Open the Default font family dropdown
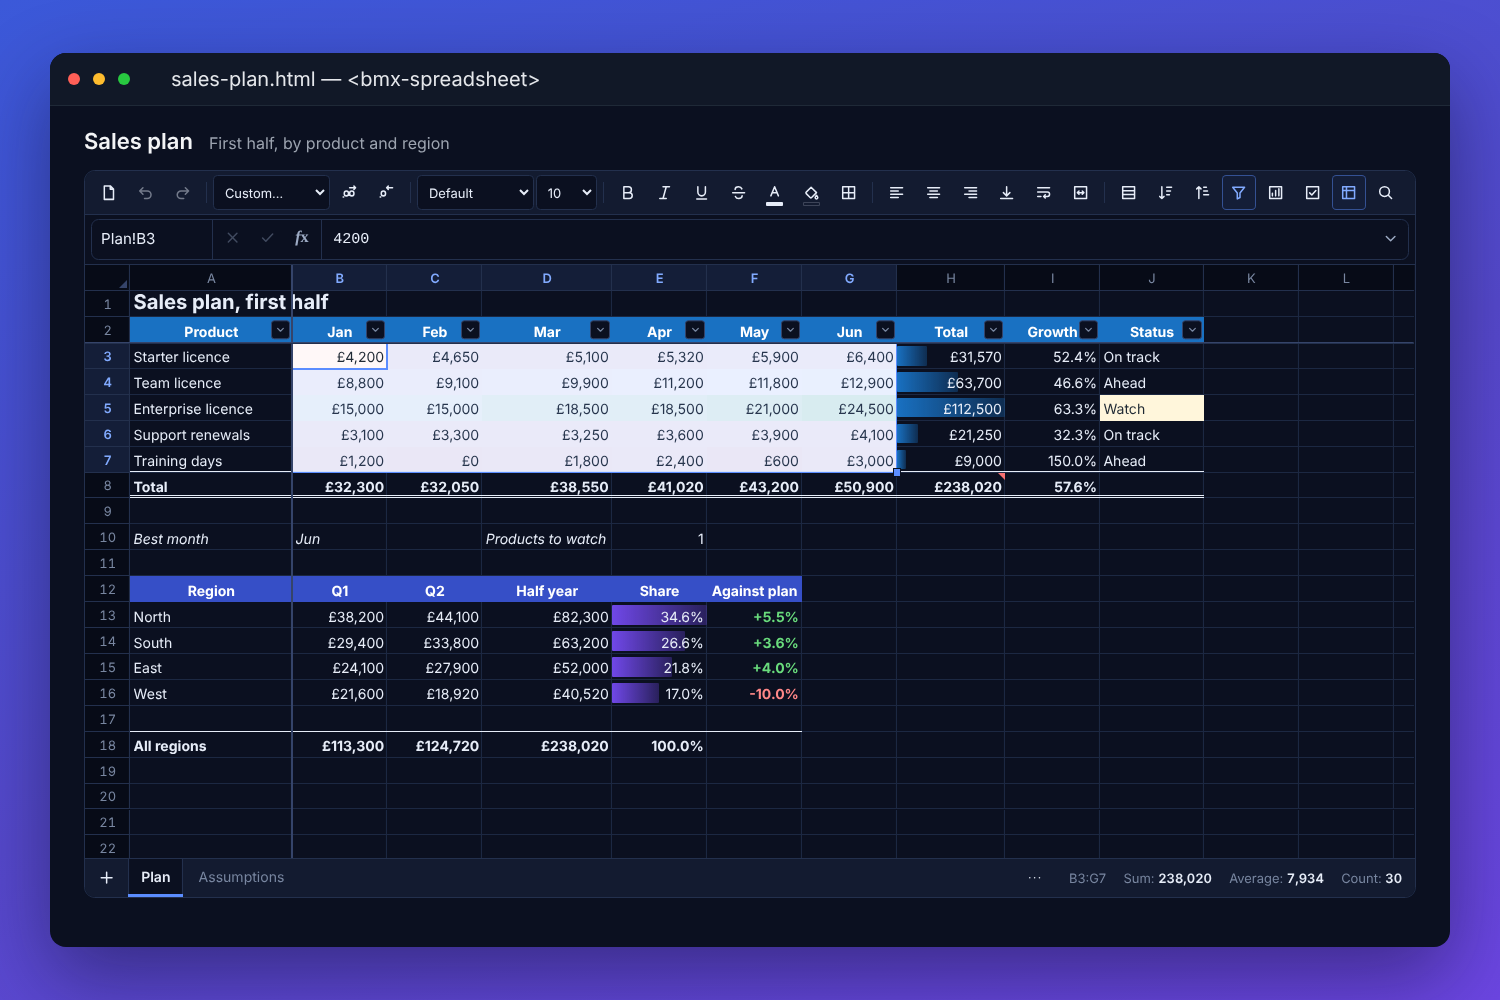The image size is (1500, 1000). [476, 193]
